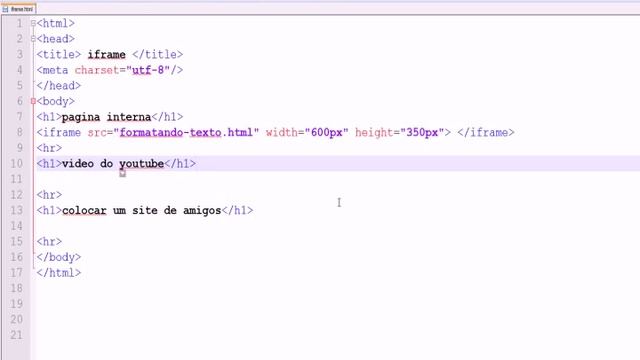Collapse the <body> fold marker on line 6
Screen dimensions: 640x360
point(33,101)
